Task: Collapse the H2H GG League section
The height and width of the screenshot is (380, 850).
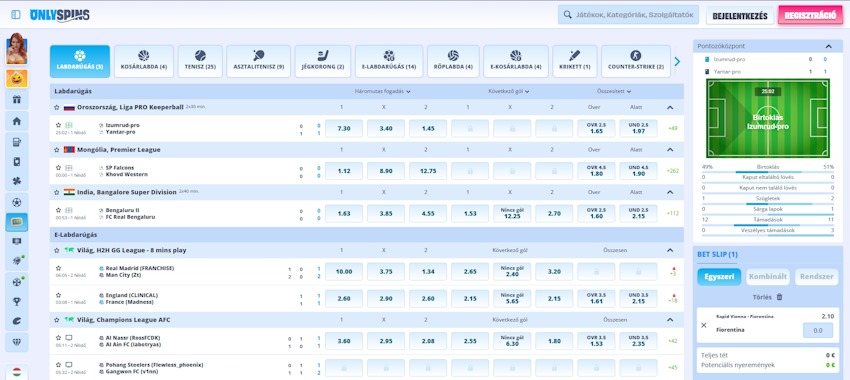Action: (670, 250)
